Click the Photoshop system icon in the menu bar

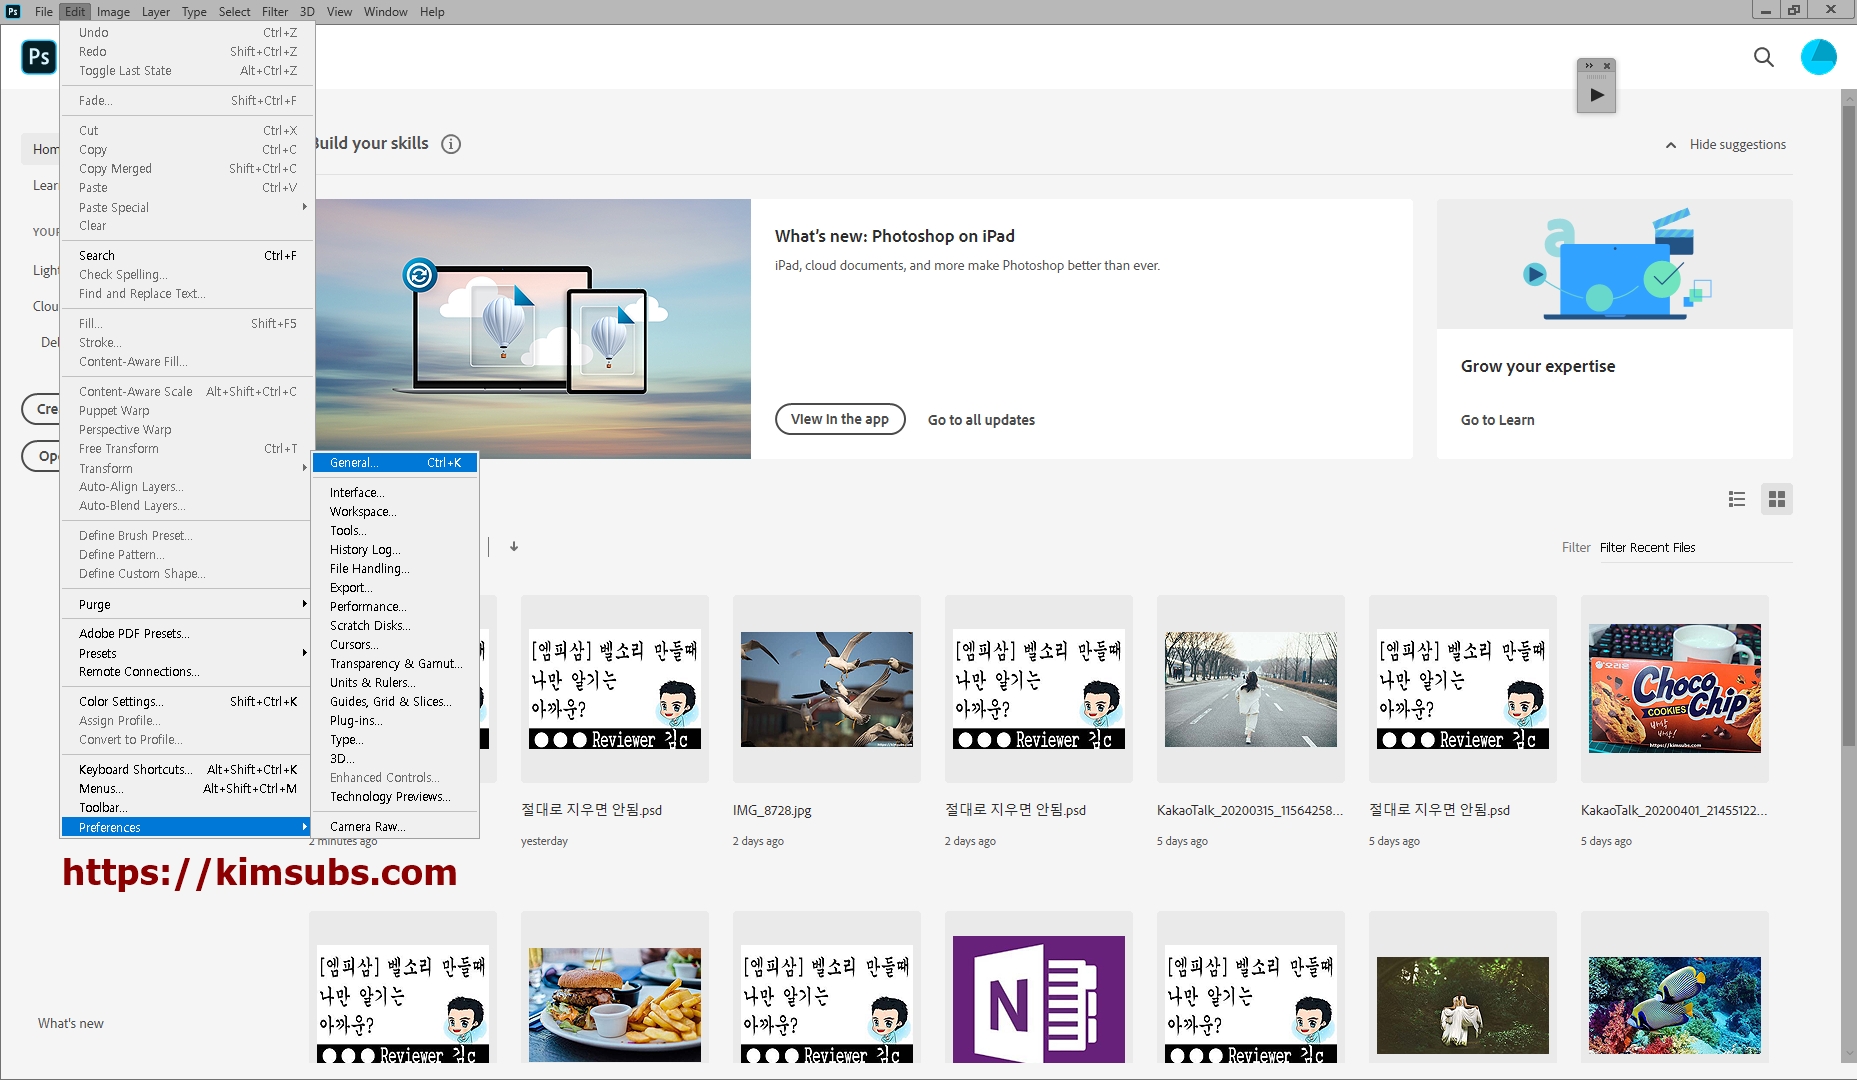tap(13, 11)
